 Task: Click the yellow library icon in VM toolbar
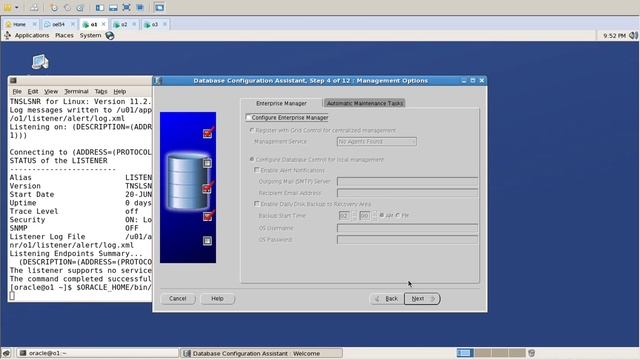coord(7,7)
